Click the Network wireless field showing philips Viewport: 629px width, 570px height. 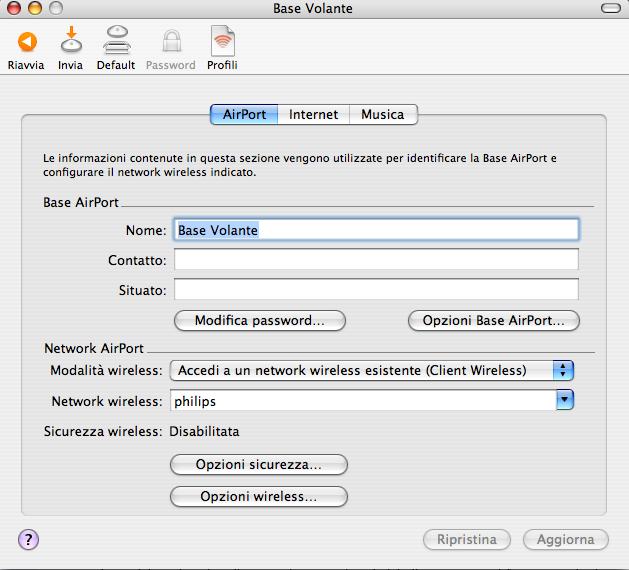pos(363,400)
